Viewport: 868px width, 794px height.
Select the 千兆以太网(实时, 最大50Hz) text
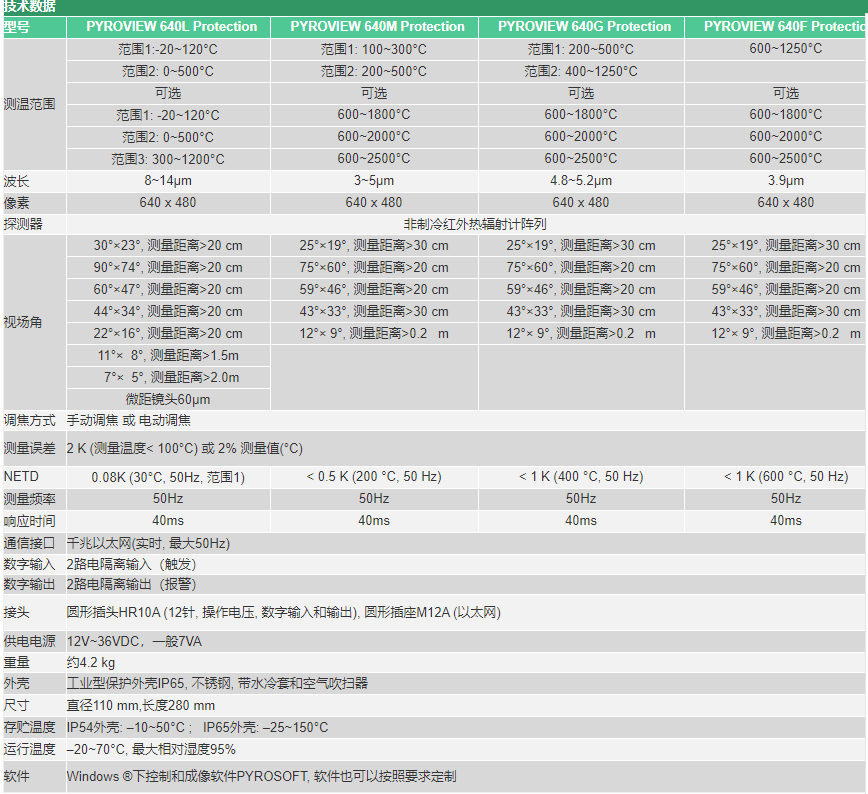(x=148, y=543)
